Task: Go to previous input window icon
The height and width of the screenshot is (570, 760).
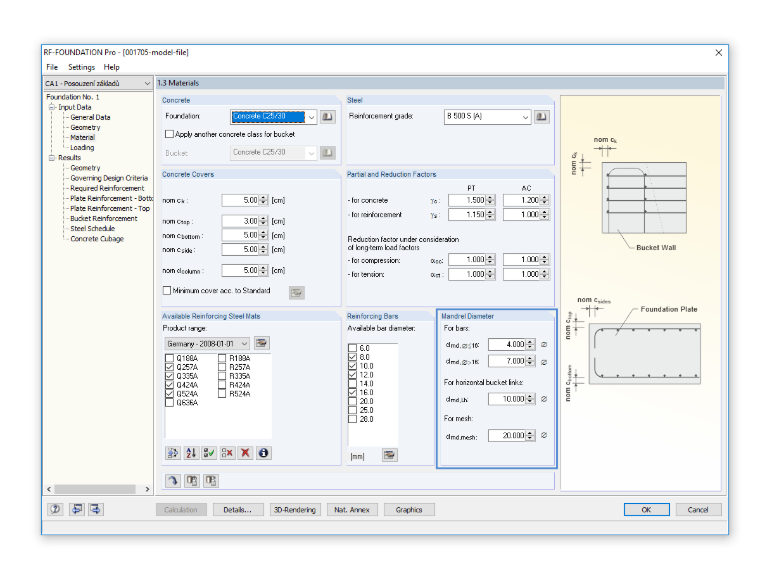Action: [77, 509]
